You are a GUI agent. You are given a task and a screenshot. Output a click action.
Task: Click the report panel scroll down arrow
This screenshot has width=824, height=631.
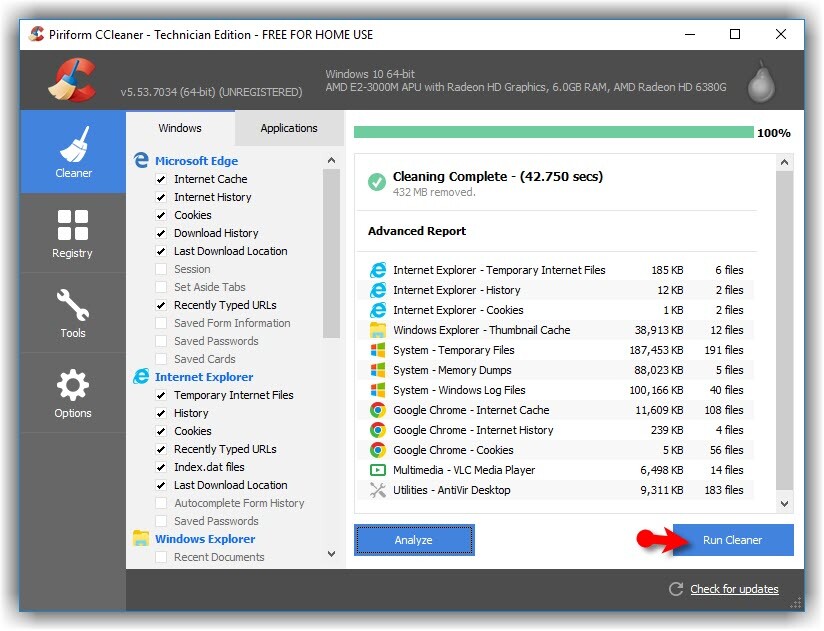pyautogui.click(x=784, y=503)
